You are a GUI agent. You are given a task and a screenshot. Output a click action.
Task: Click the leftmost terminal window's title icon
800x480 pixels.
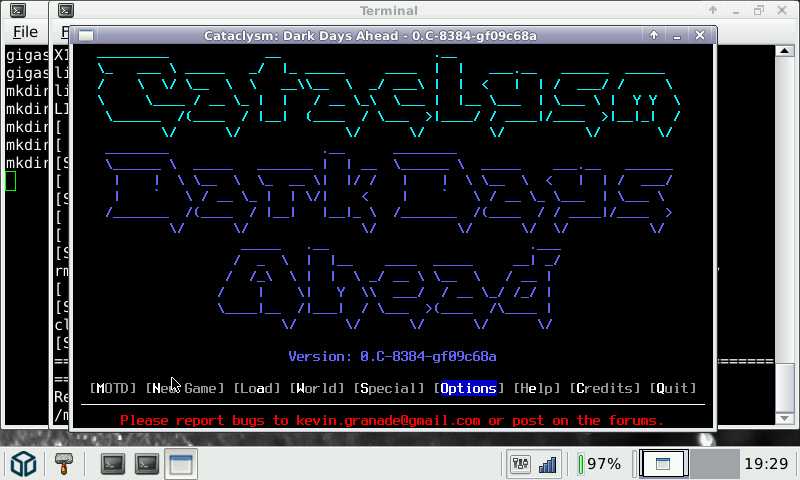[18, 10]
